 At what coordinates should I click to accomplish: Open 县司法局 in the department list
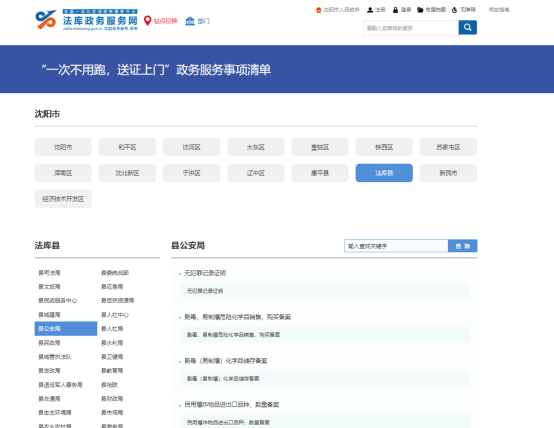[x=49, y=273]
